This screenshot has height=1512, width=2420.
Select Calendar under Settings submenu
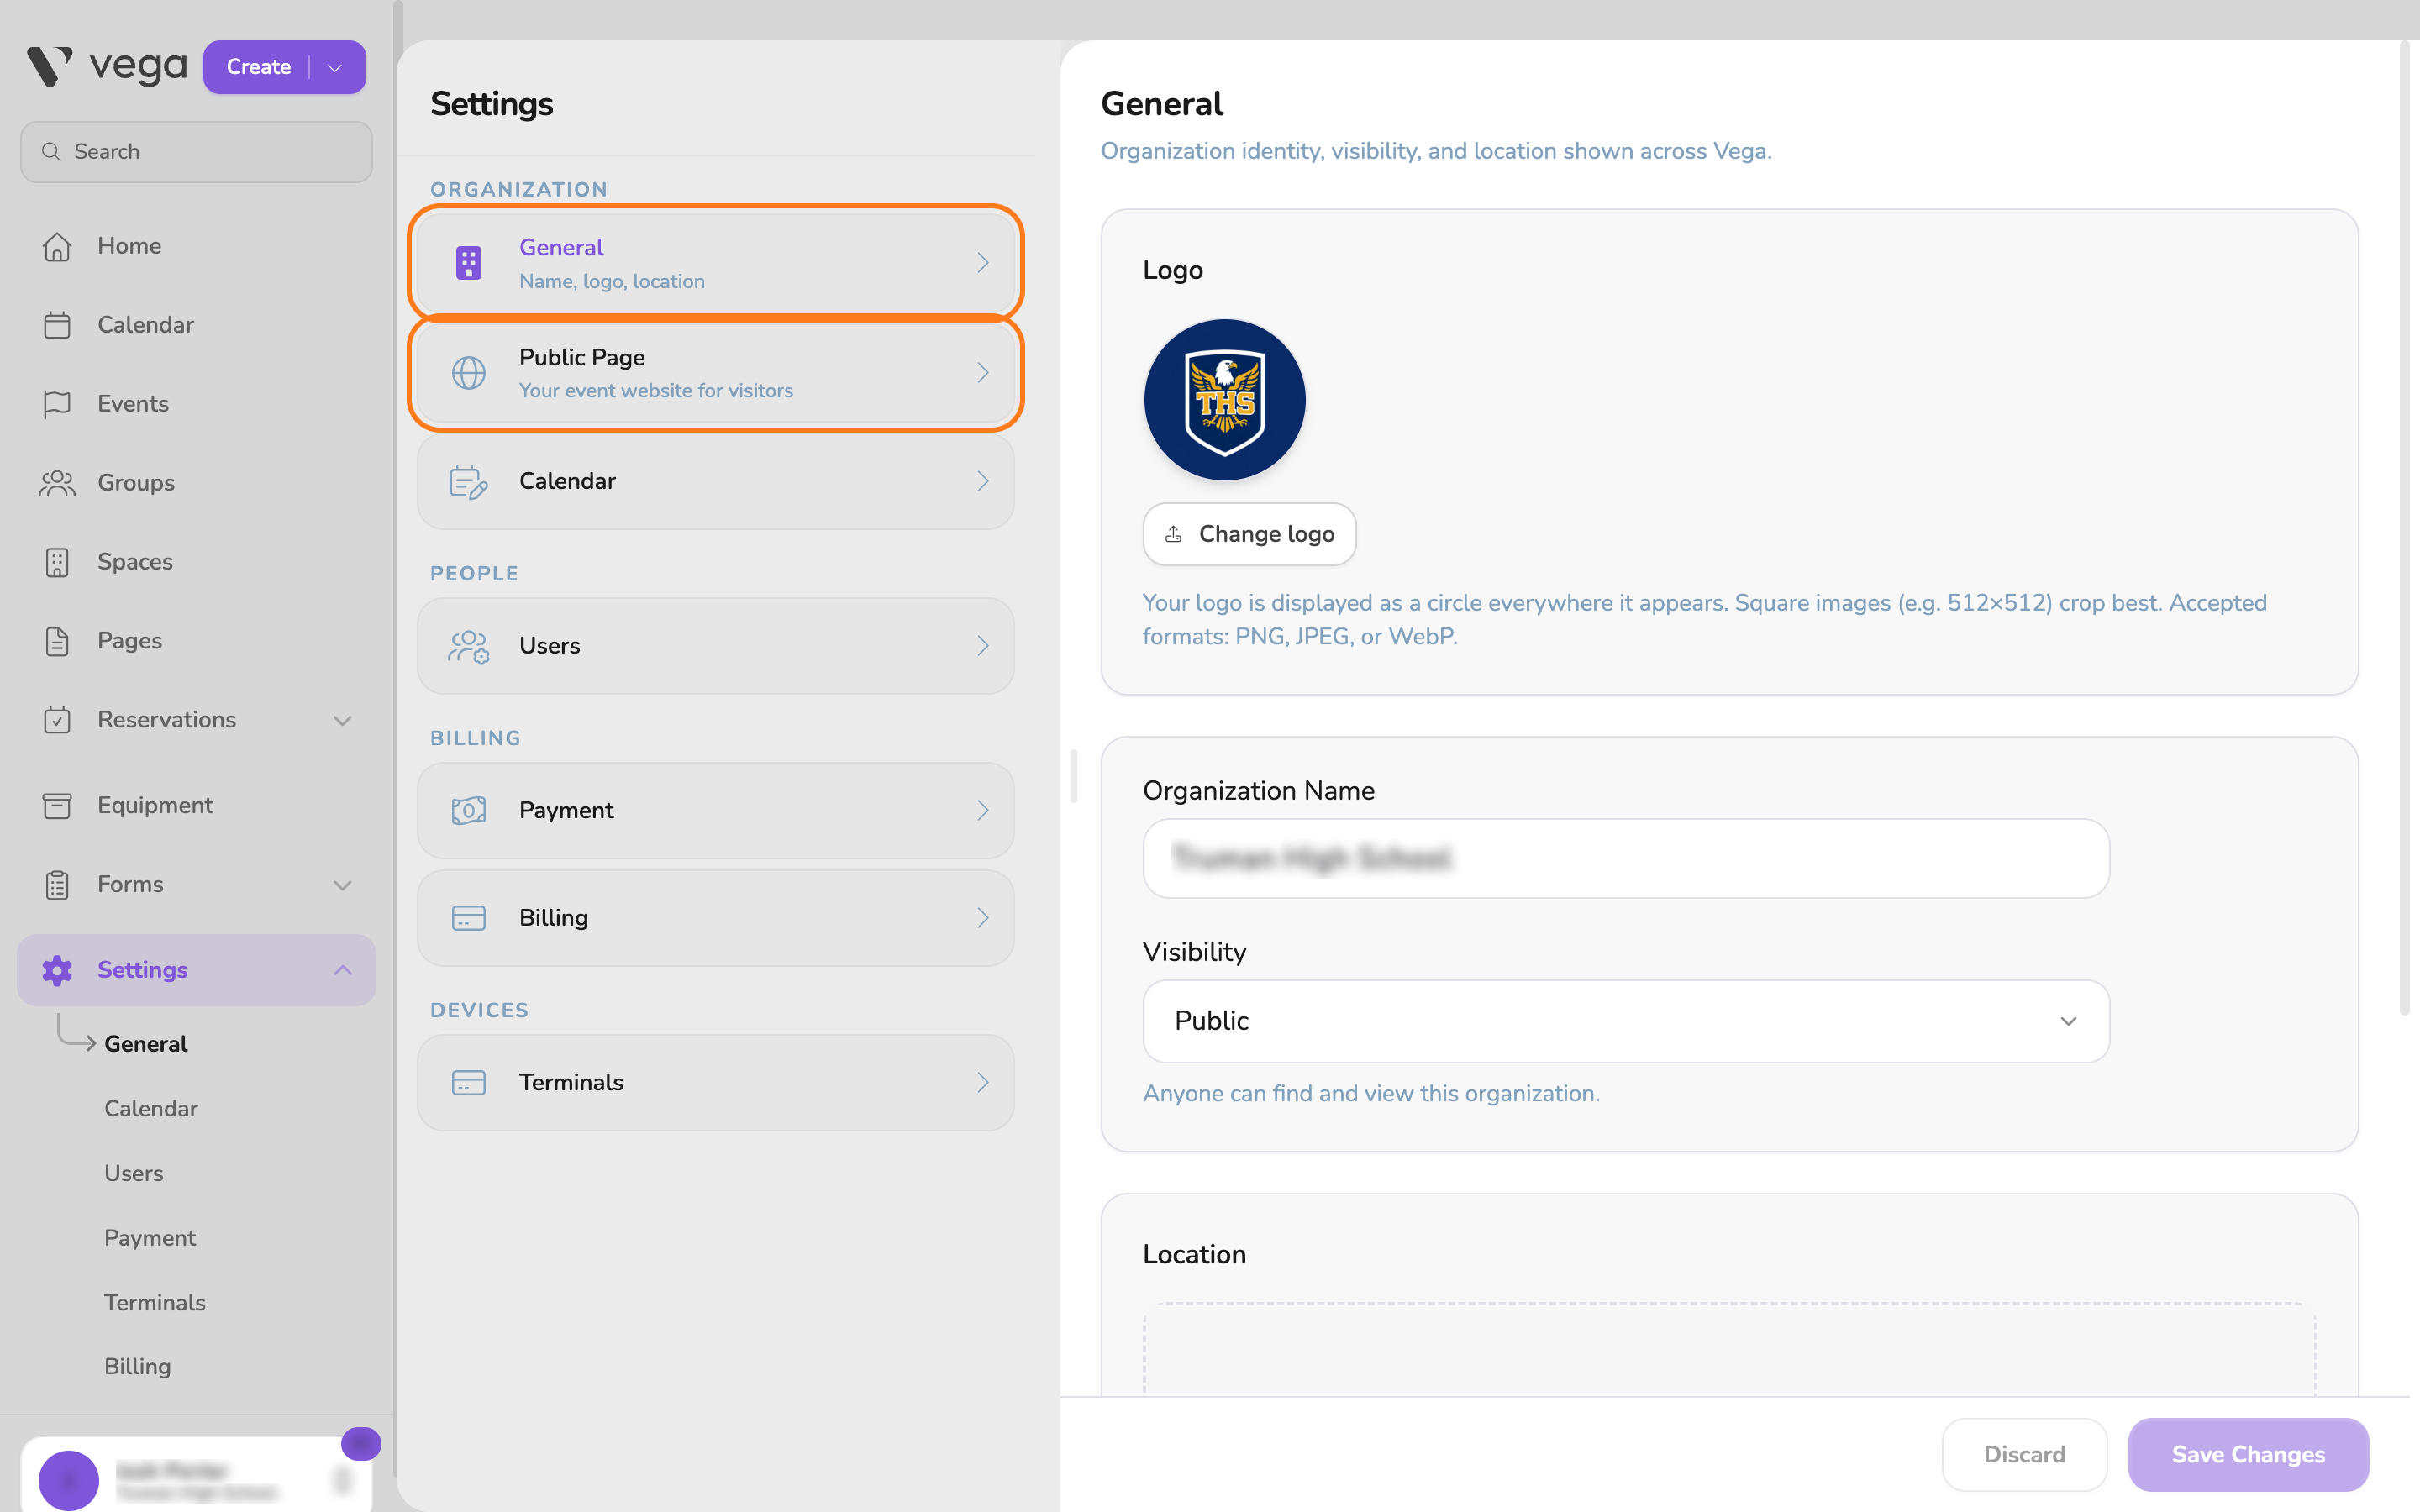click(151, 1108)
